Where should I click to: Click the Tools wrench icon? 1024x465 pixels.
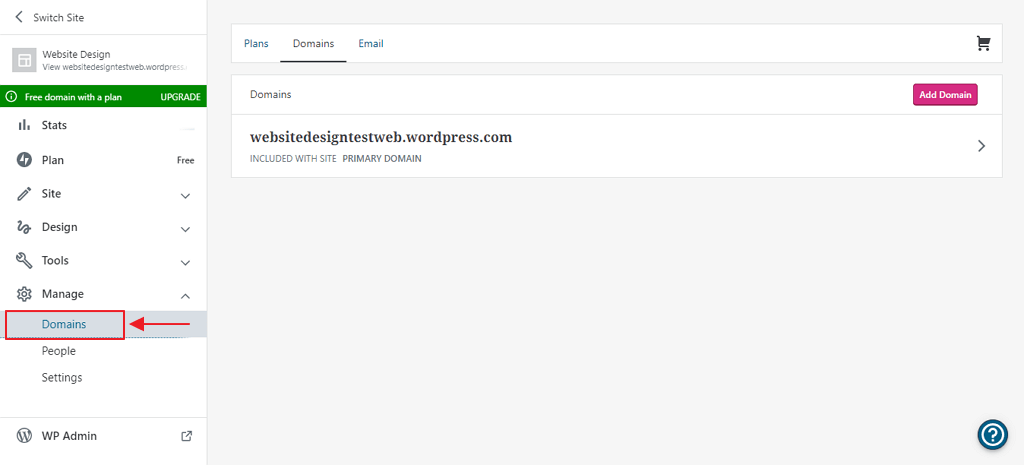coord(24,261)
